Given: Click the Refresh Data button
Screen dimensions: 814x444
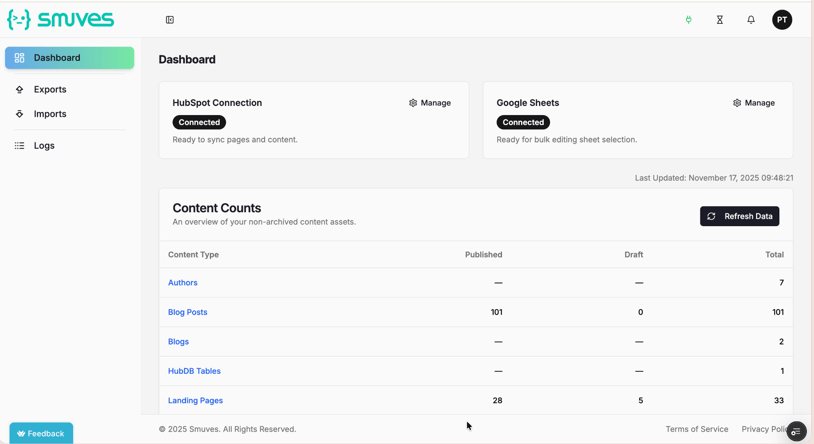Looking at the screenshot, I should pos(739,216).
